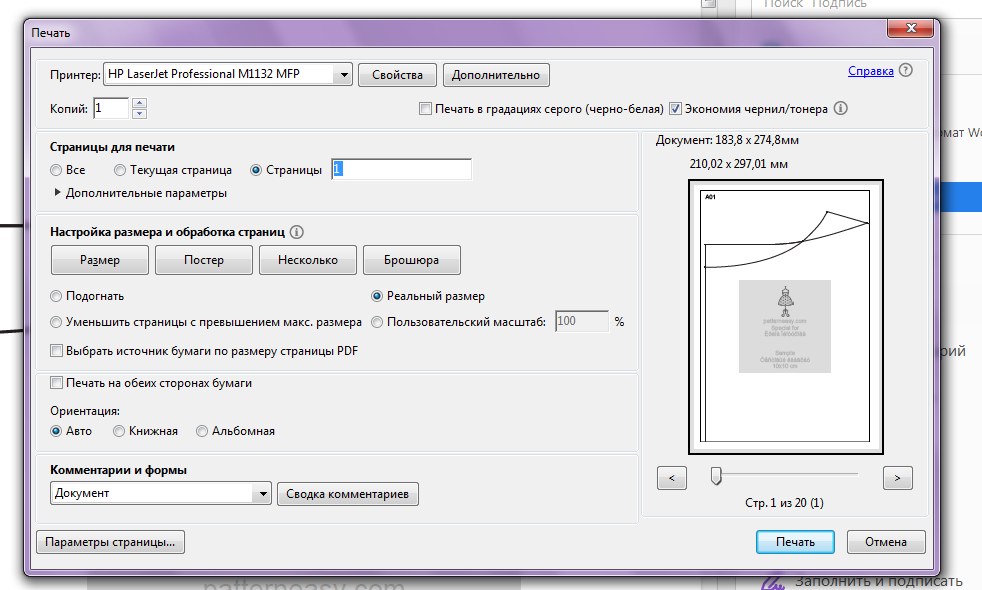This screenshot has height=590, width=982.
Task: Choose Альбомная orientation
Action: click(202, 431)
